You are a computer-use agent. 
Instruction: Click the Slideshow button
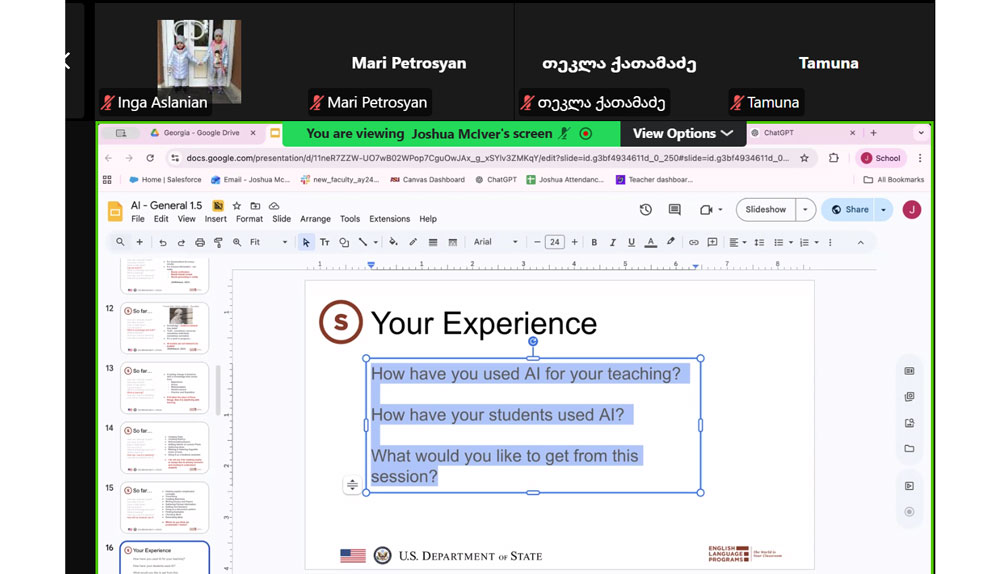pyautogui.click(x=765, y=210)
